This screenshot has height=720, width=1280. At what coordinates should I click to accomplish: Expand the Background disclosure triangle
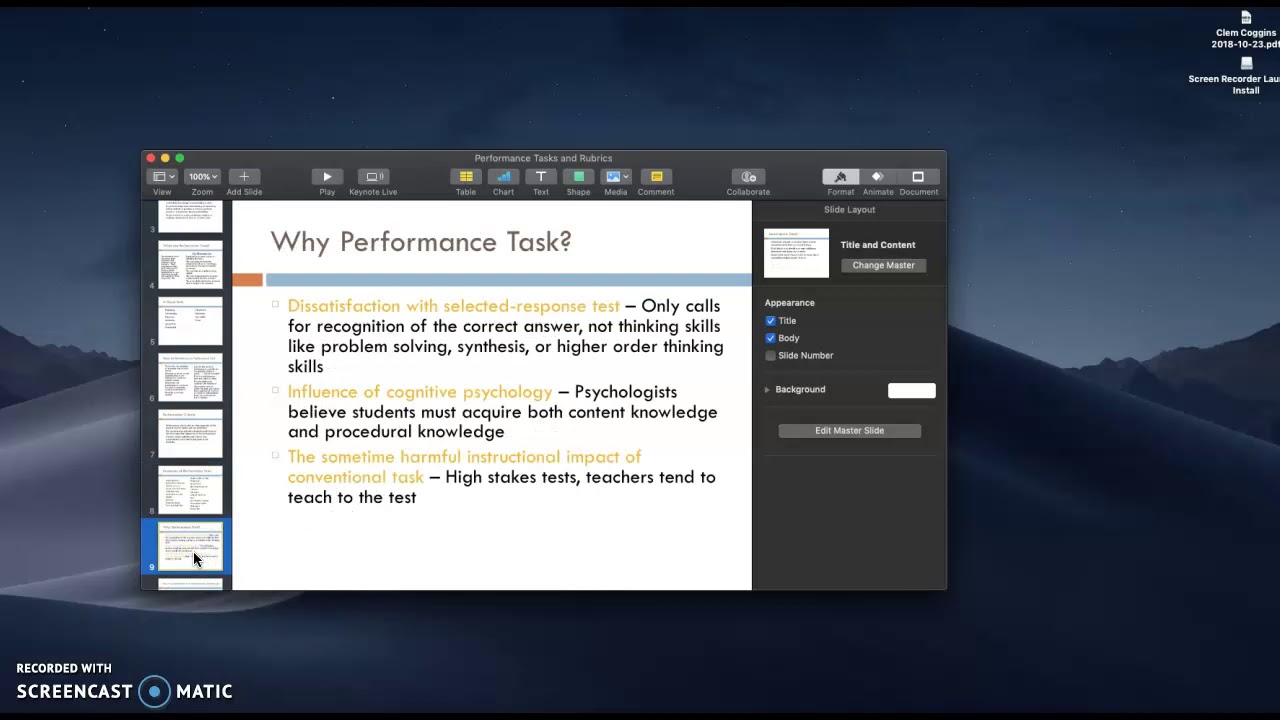767,389
